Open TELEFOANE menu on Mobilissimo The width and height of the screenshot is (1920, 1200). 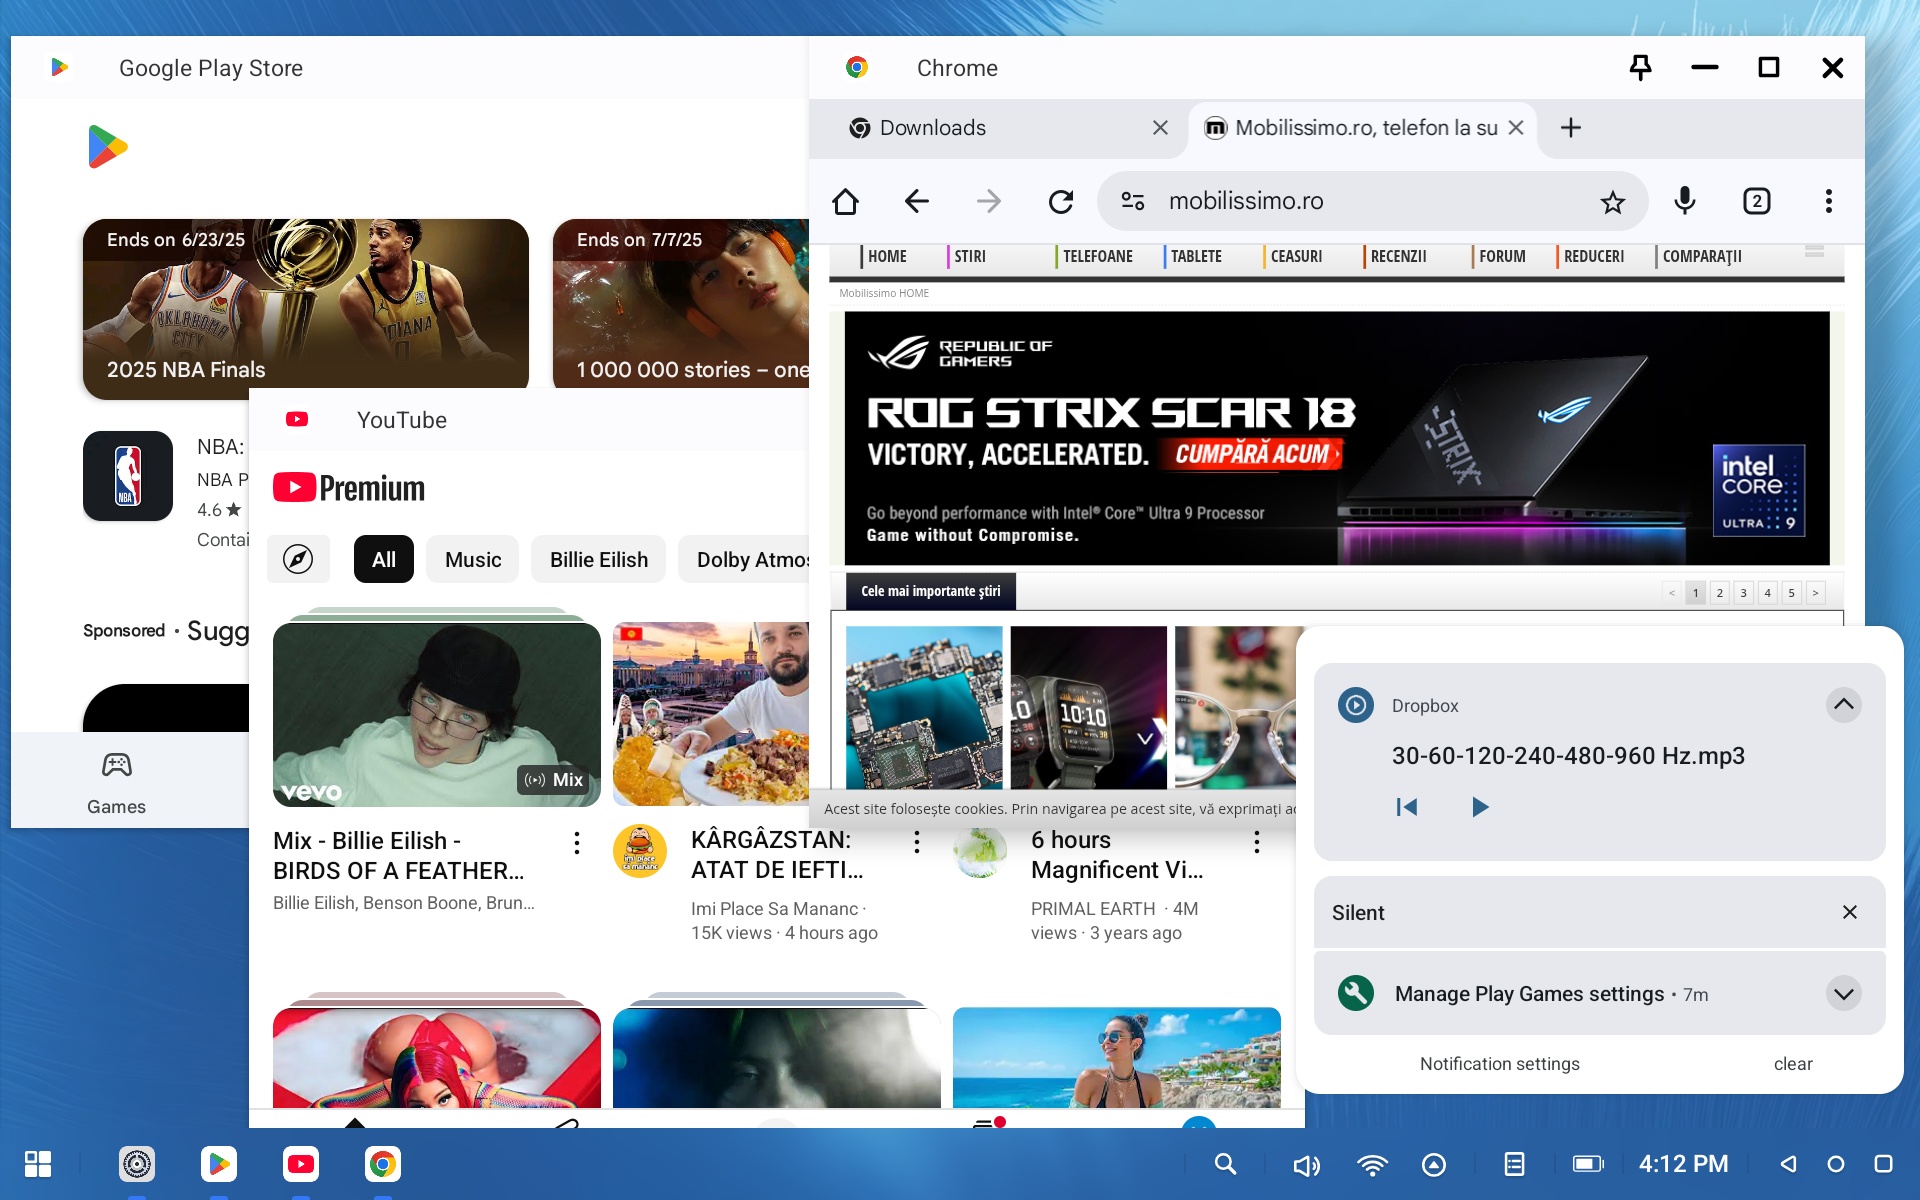(x=1097, y=257)
